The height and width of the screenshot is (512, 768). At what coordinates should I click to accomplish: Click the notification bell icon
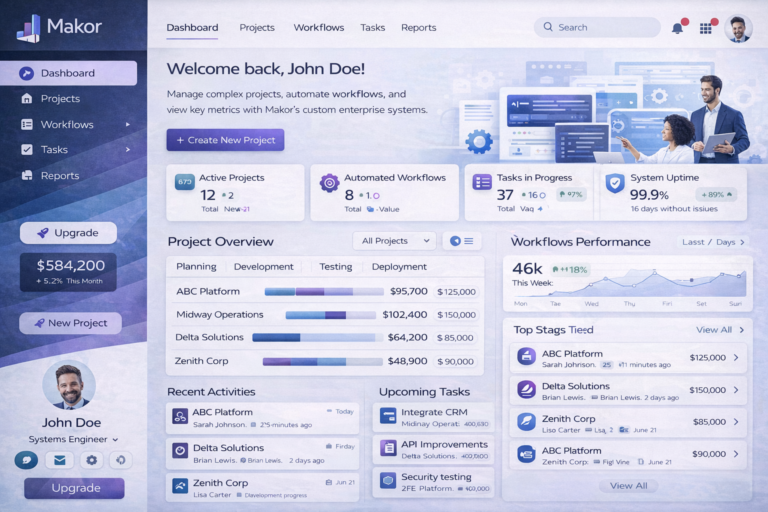point(678,28)
